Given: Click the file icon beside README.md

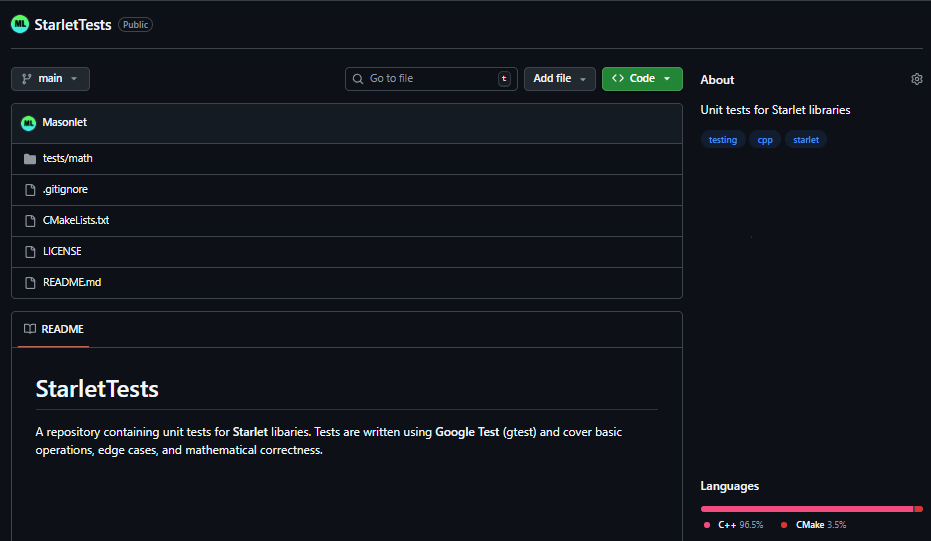Looking at the screenshot, I should click(30, 283).
